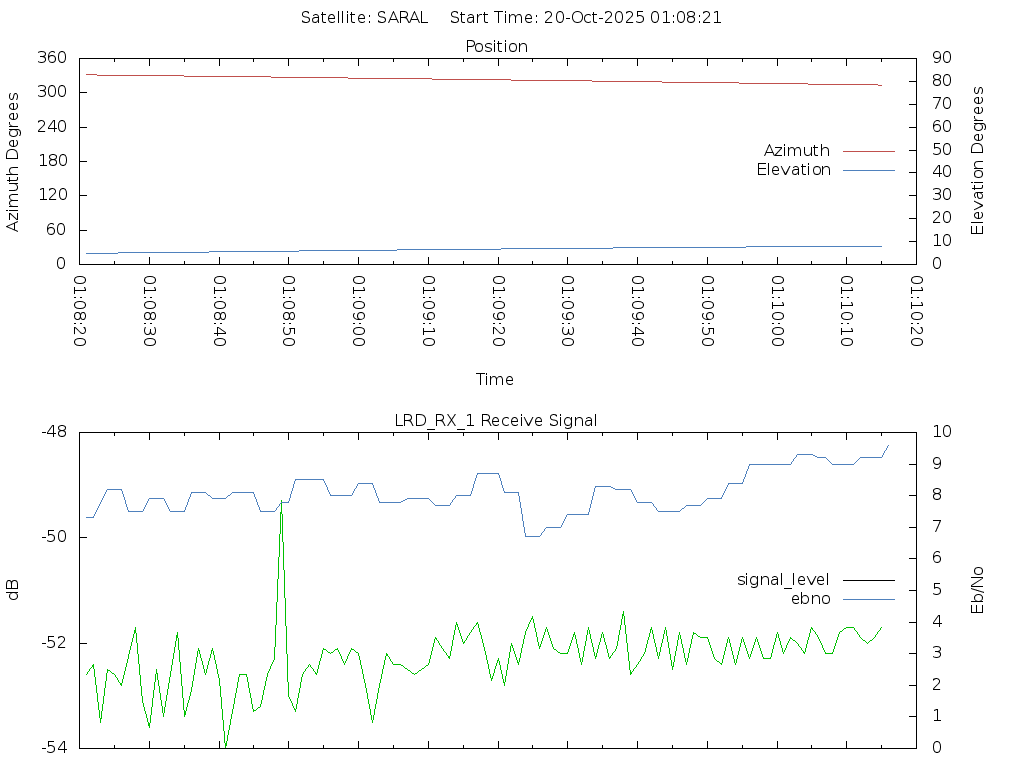
Task: Click the LRD_RX_1 Receive Signal title
Action: 496,420
